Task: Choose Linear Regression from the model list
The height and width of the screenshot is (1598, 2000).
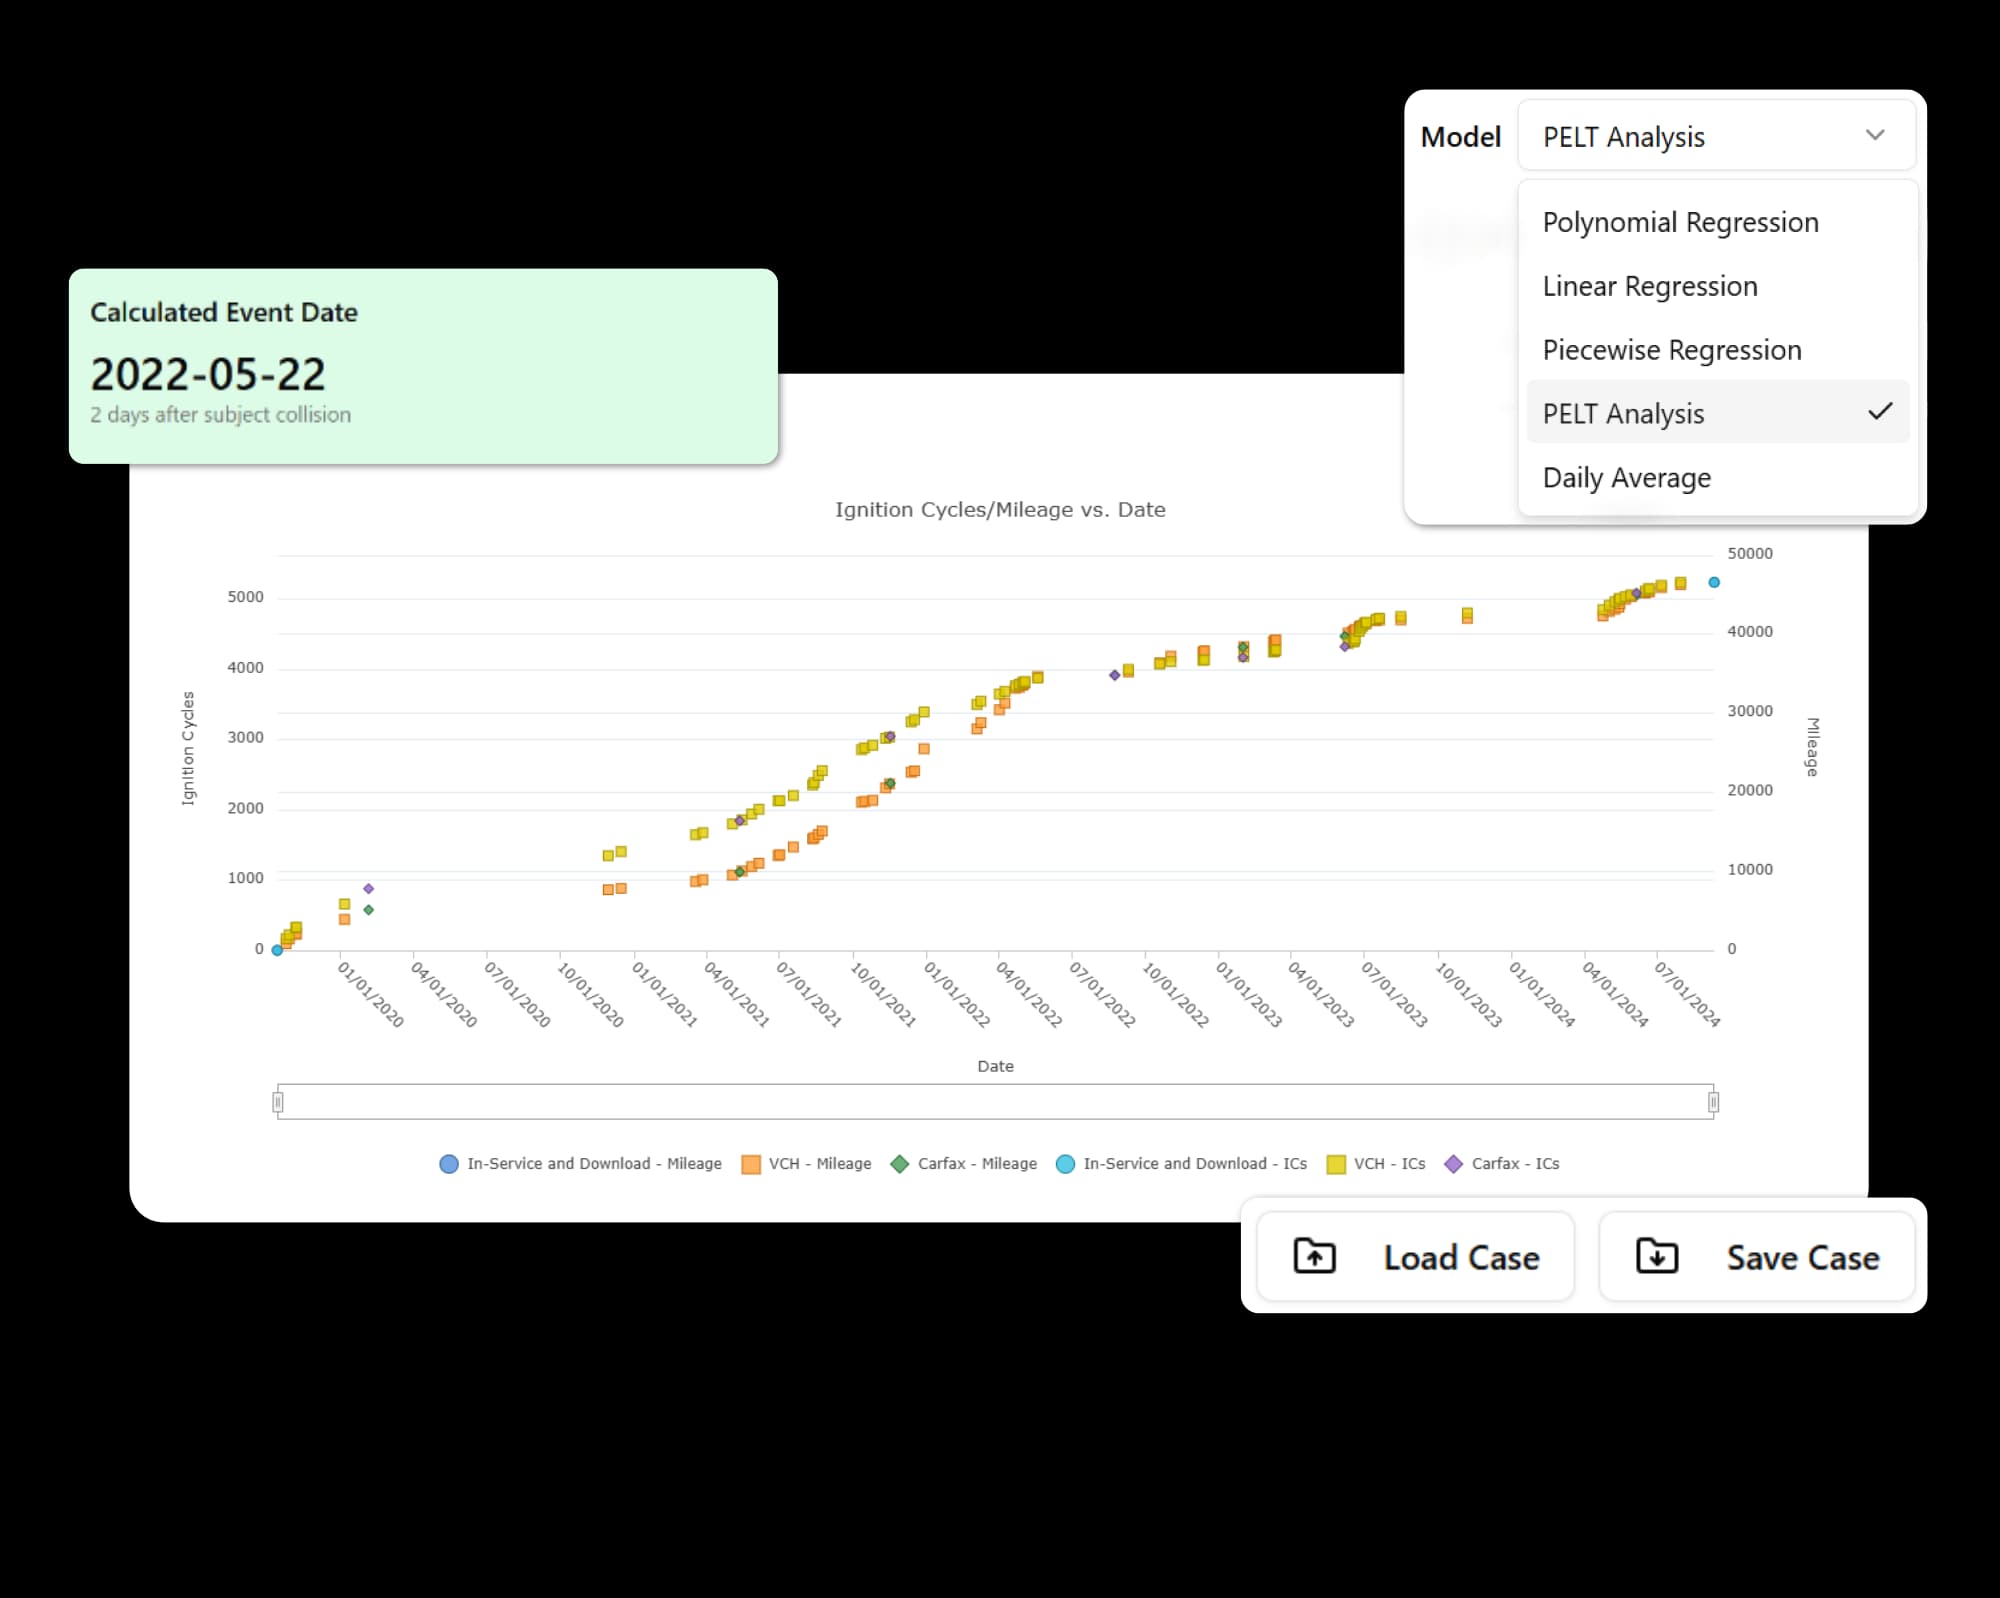Action: pos(1649,286)
